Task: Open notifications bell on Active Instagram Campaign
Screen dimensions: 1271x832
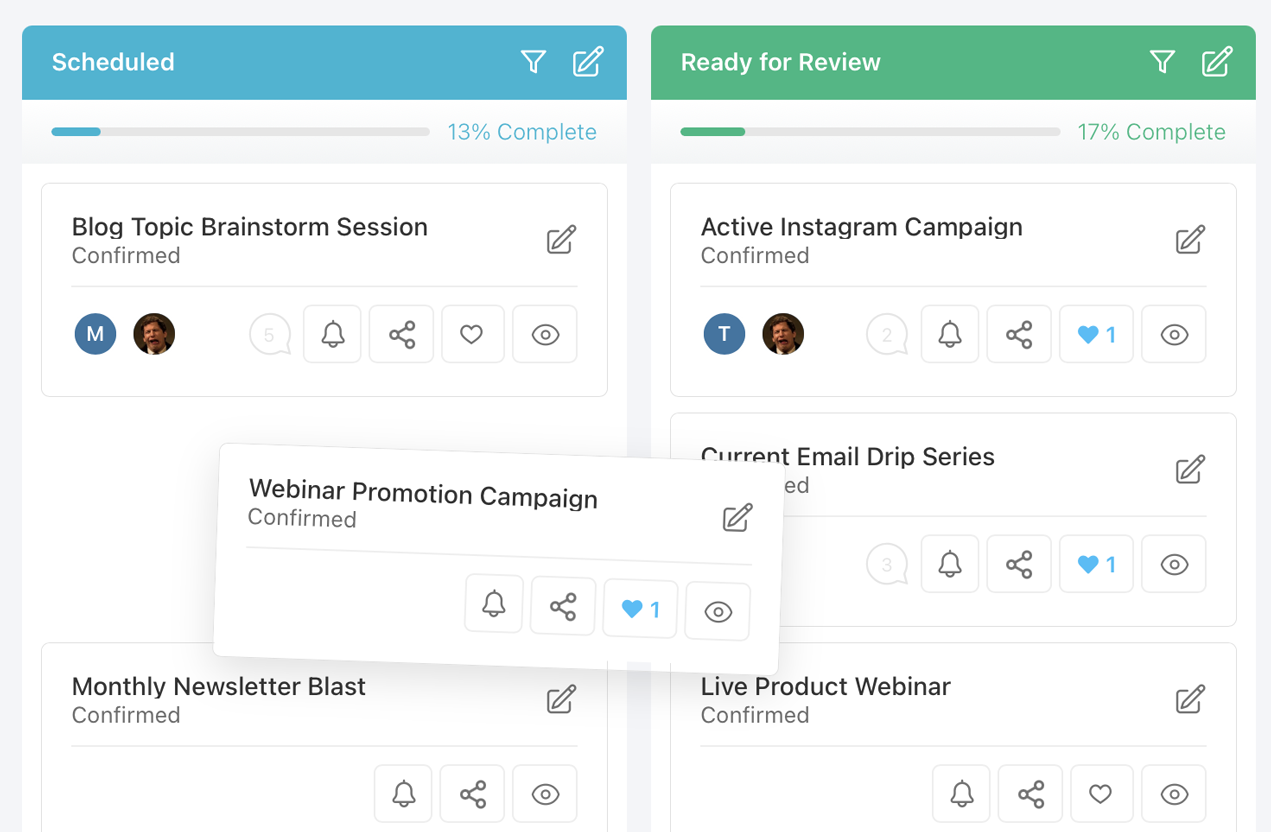Action: click(x=950, y=334)
